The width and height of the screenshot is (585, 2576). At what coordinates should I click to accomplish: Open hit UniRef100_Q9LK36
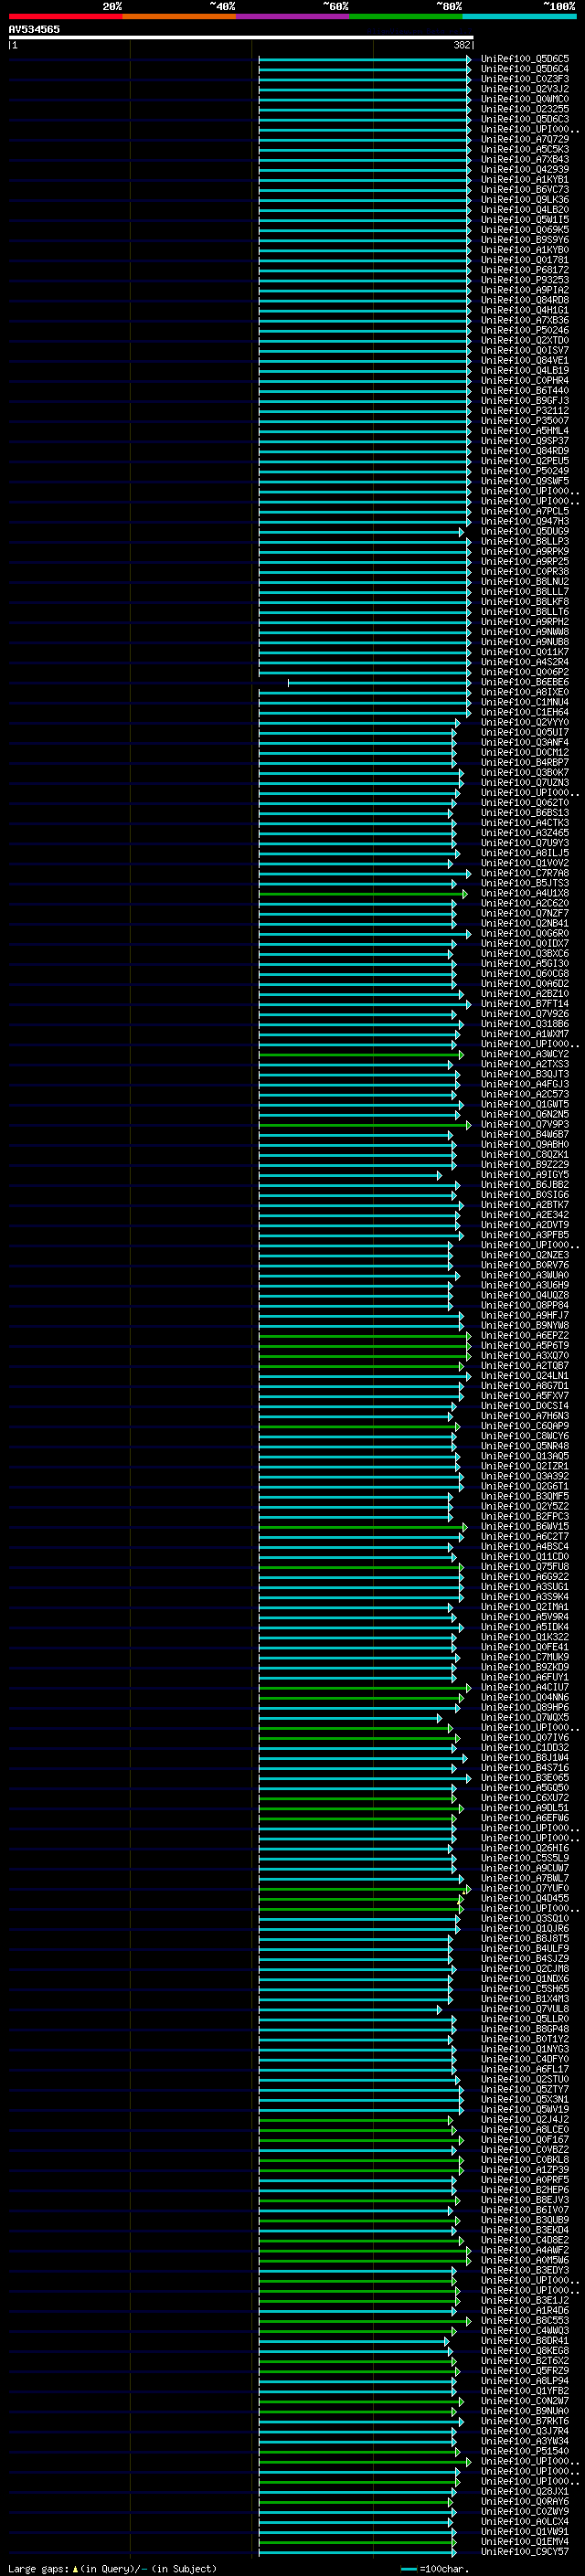[525, 200]
